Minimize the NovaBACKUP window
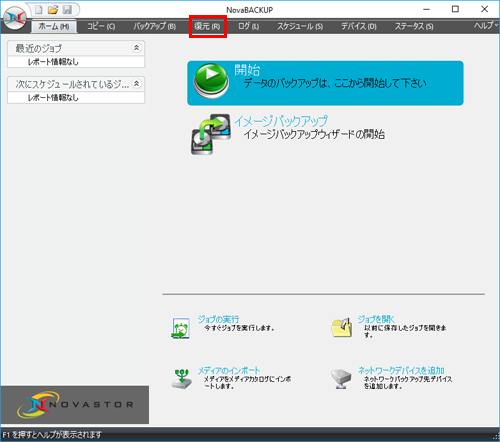Viewport: 500px width, 442px height. [x=426, y=9]
